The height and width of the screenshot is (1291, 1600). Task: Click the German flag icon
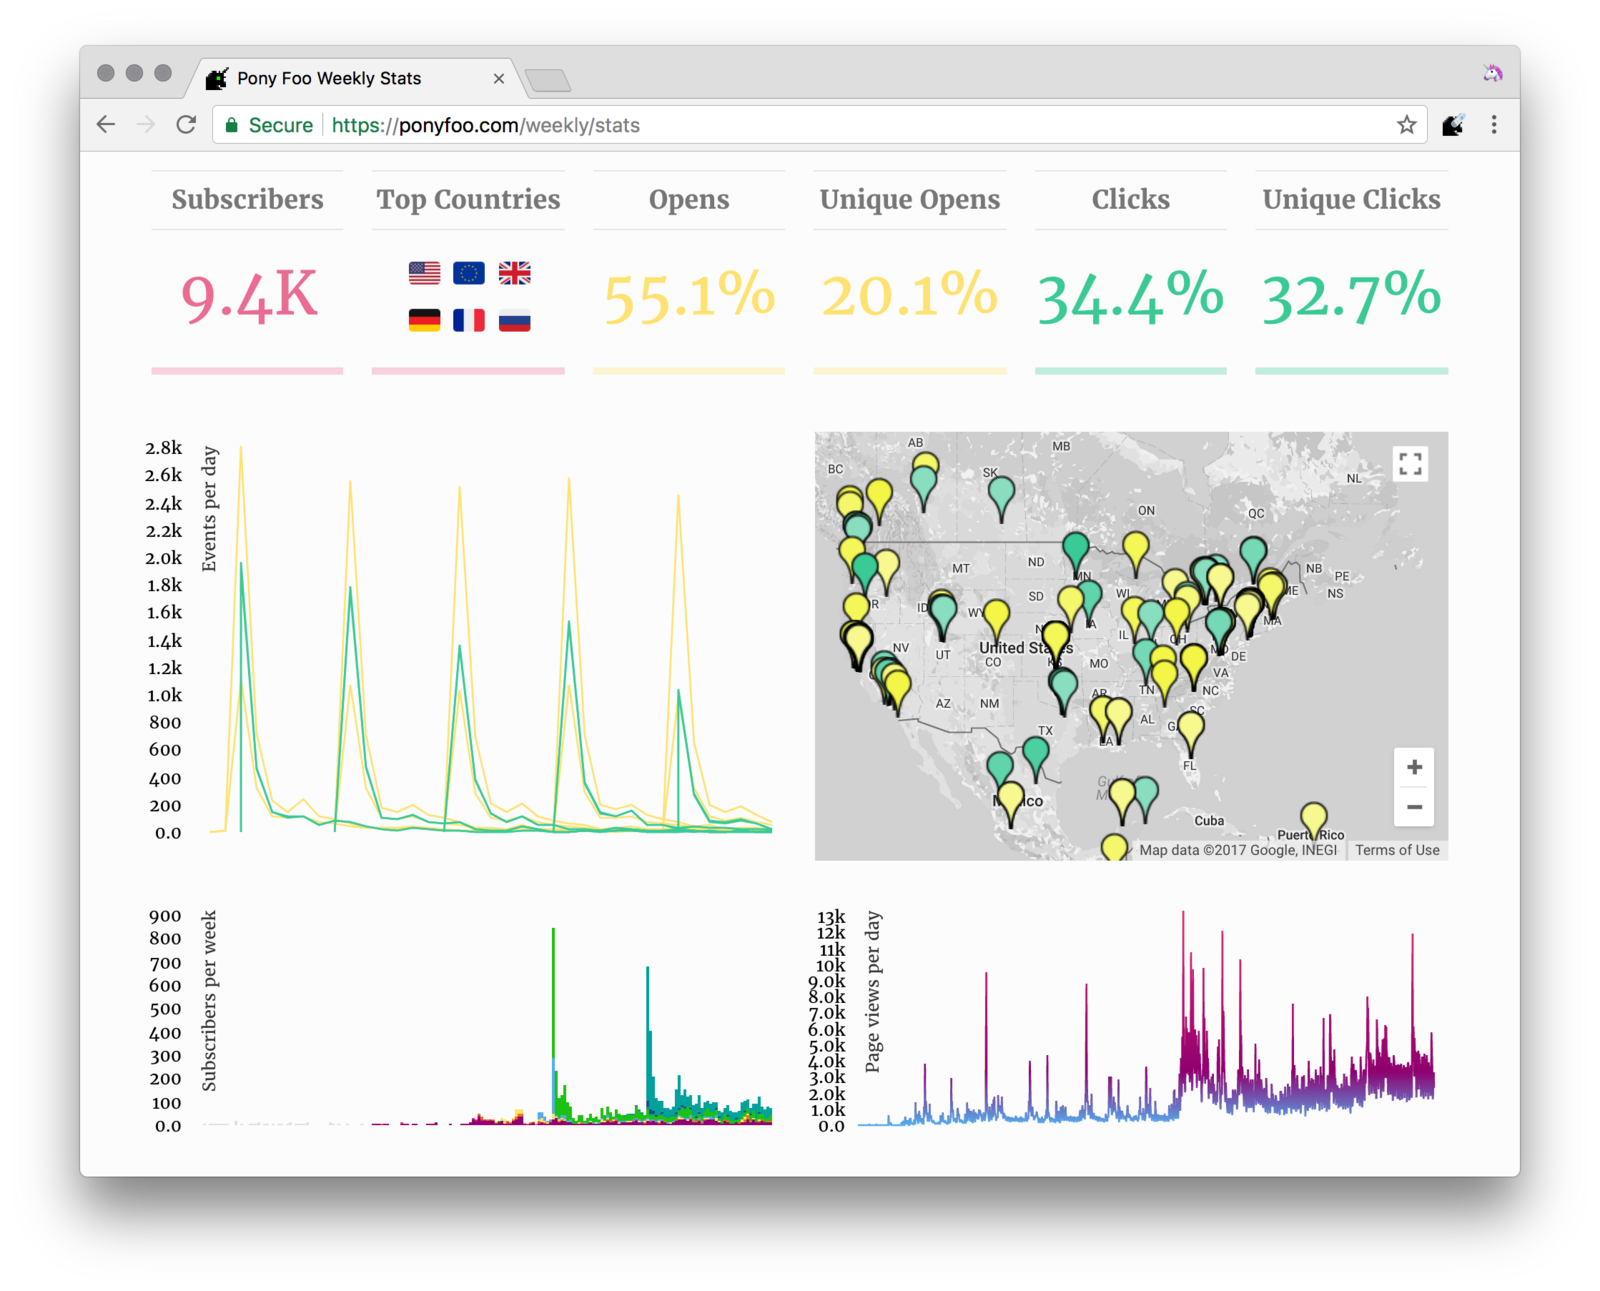coord(424,320)
